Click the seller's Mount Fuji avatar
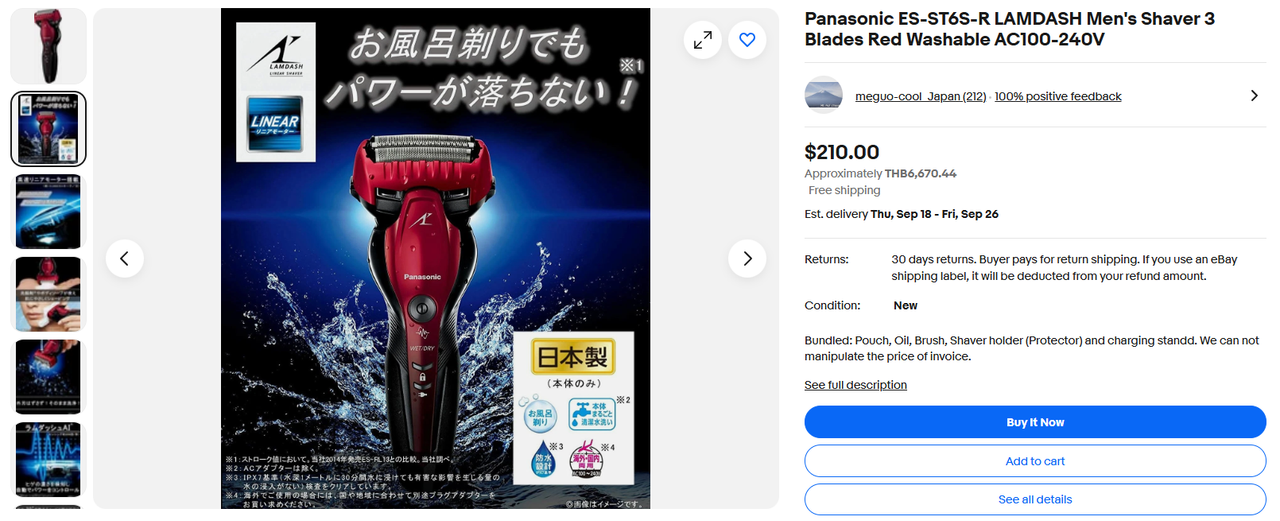 point(824,95)
